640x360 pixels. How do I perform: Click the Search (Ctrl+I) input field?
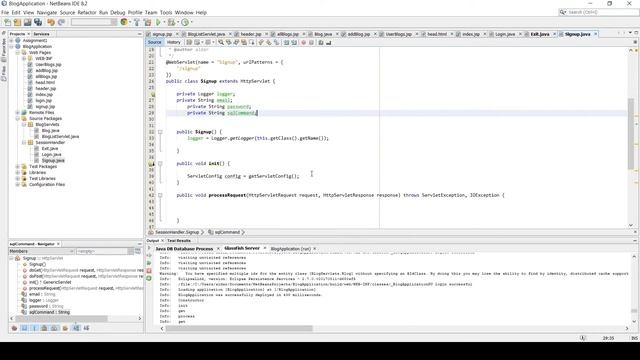point(602,12)
